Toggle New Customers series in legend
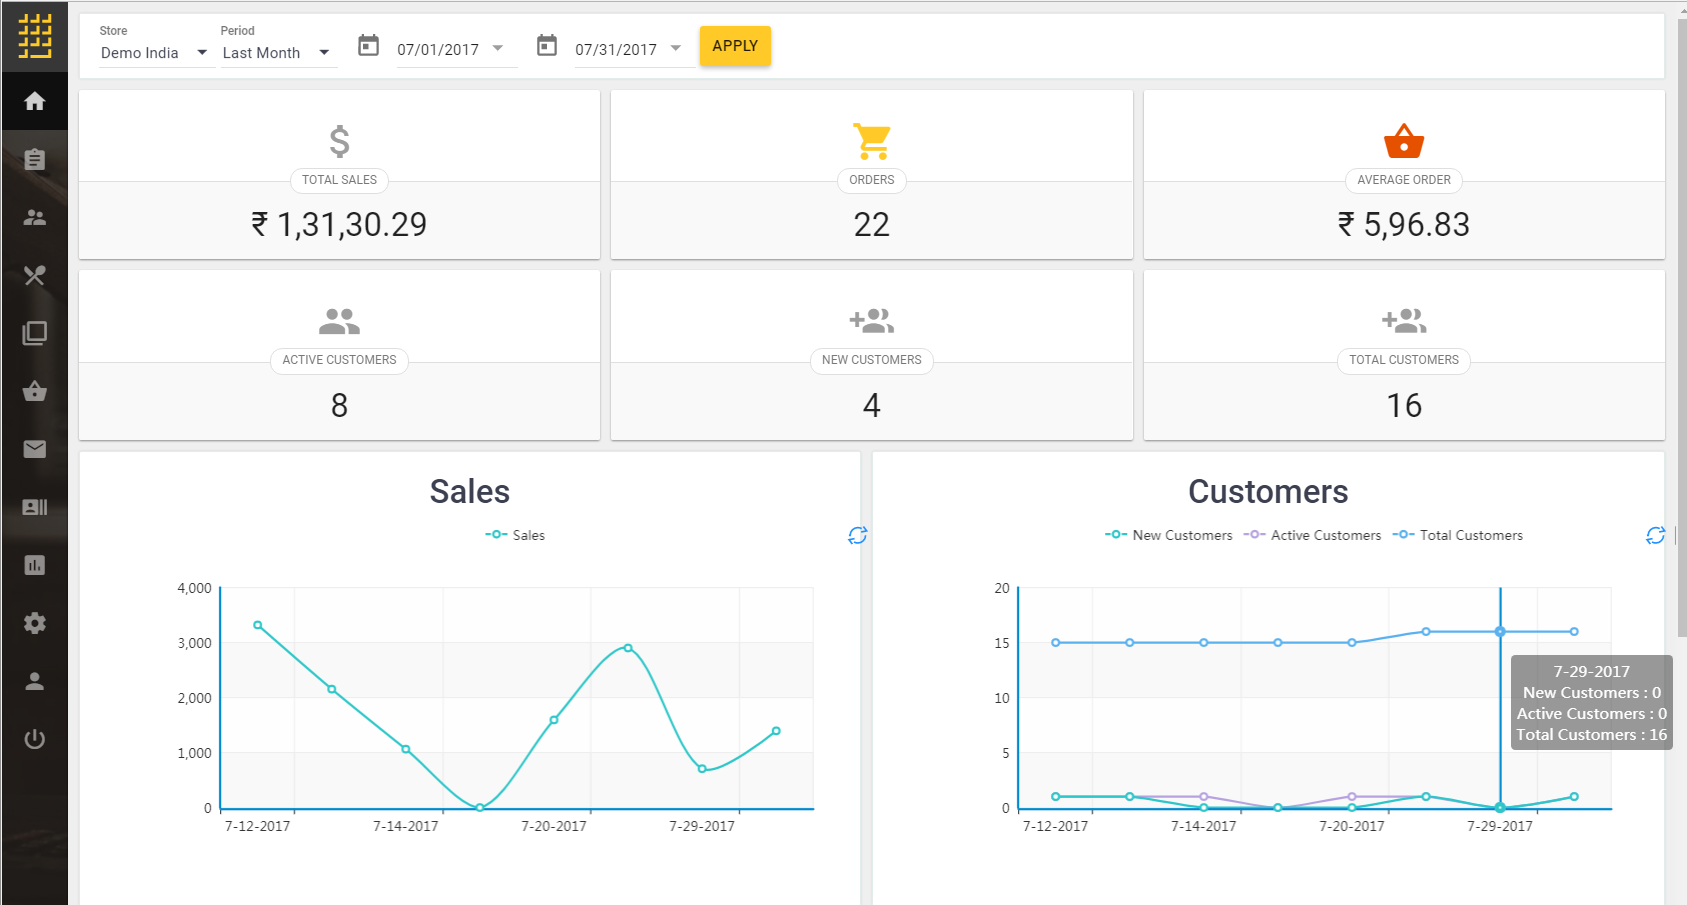The height and width of the screenshot is (905, 1687). pyautogui.click(x=1169, y=535)
